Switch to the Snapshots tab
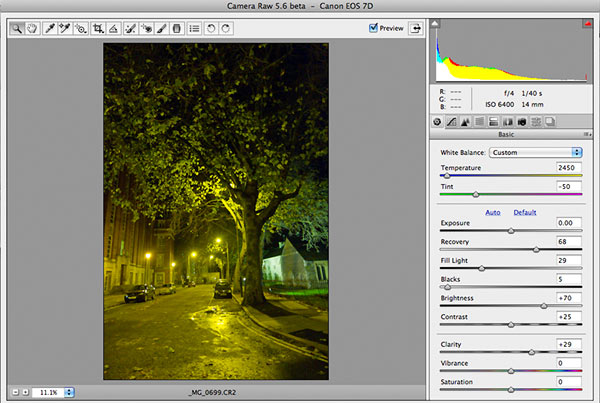Screen dimensions: 600x403 pyautogui.click(x=550, y=122)
